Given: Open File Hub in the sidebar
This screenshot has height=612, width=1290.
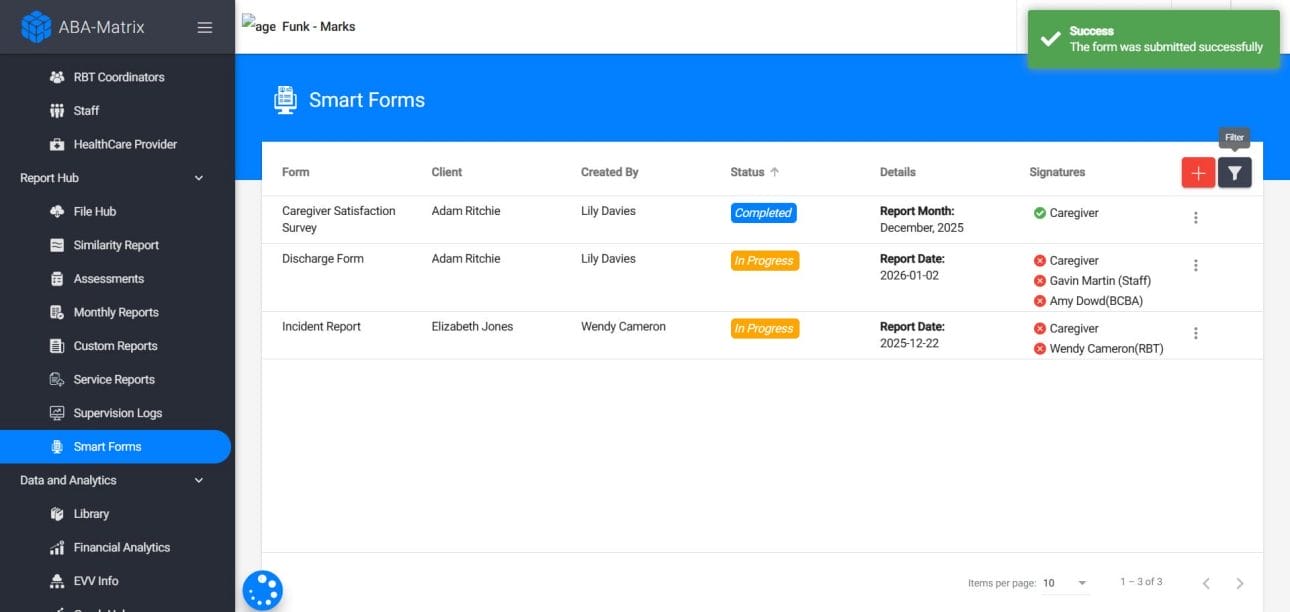Looking at the screenshot, I should click(x=95, y=211).
